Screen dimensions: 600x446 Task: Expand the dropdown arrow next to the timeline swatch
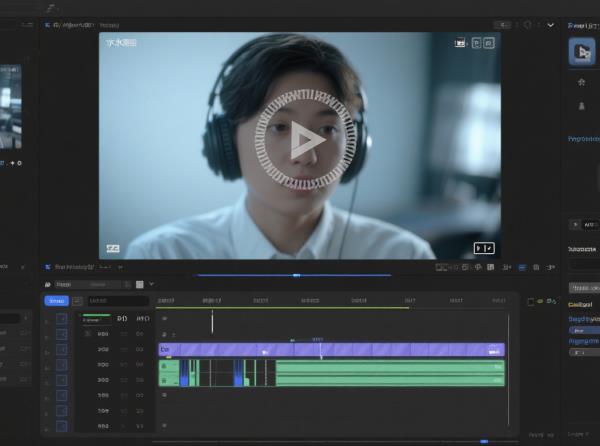point(151,284)
